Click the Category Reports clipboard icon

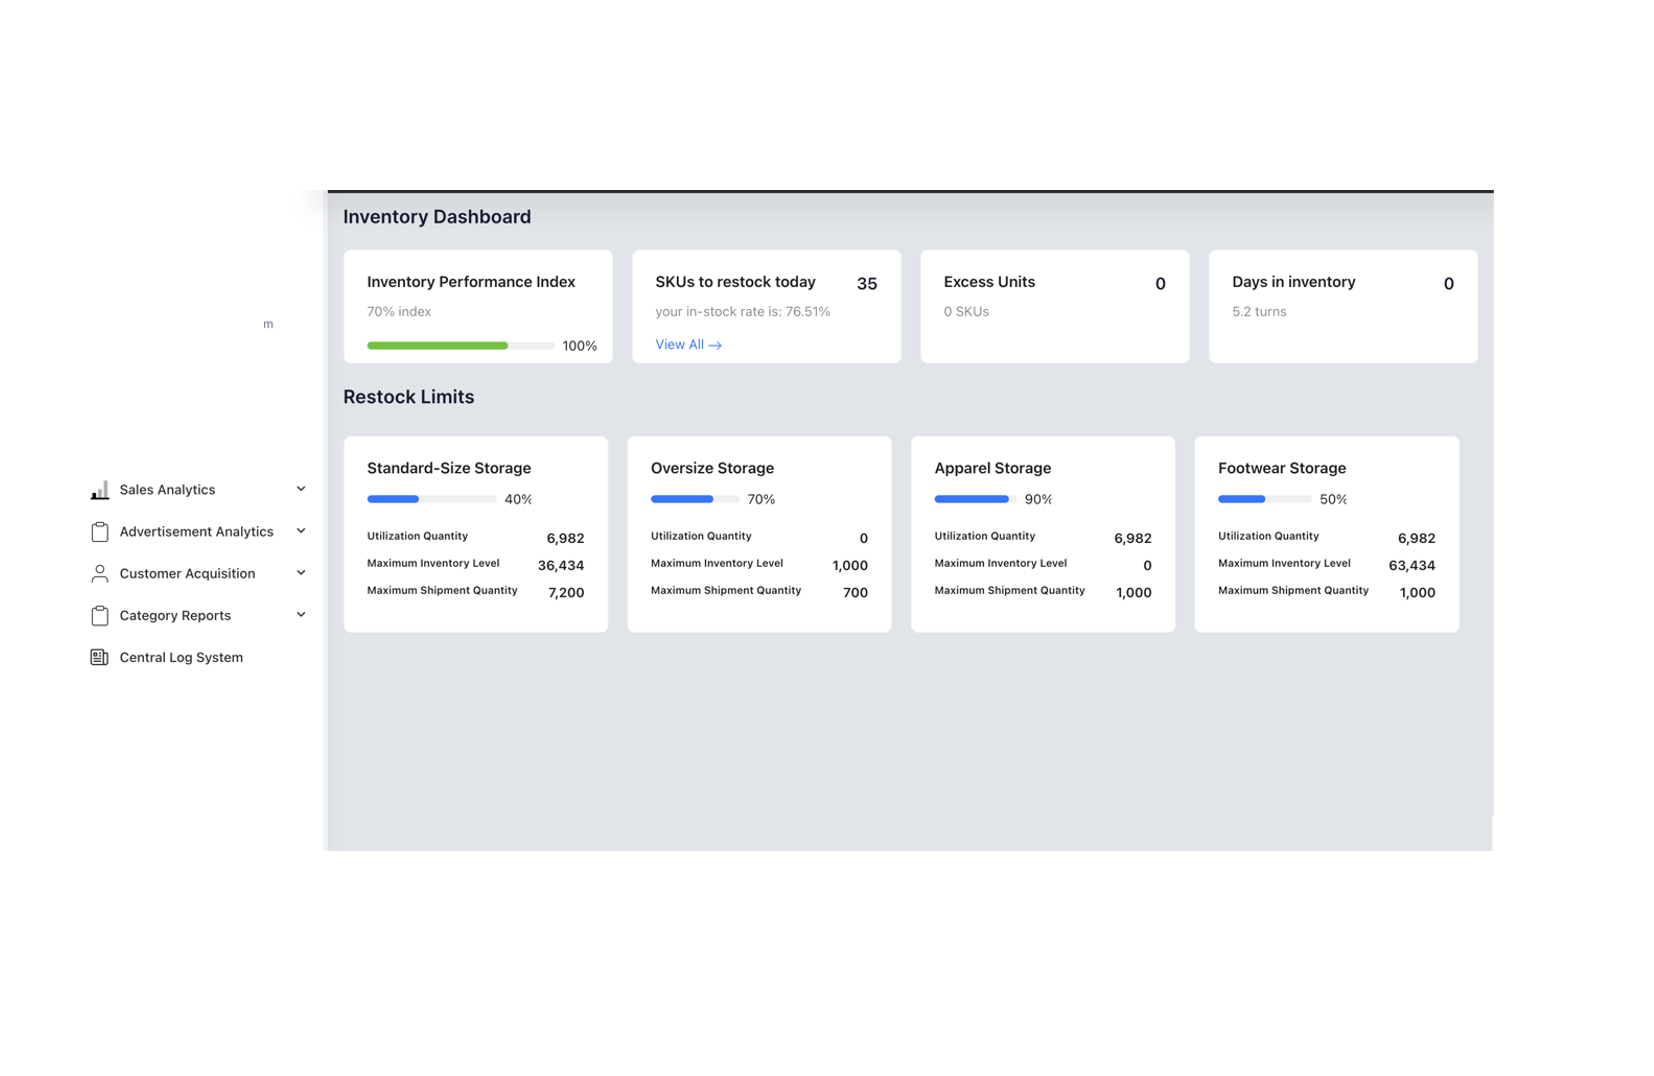click(99, 616)
